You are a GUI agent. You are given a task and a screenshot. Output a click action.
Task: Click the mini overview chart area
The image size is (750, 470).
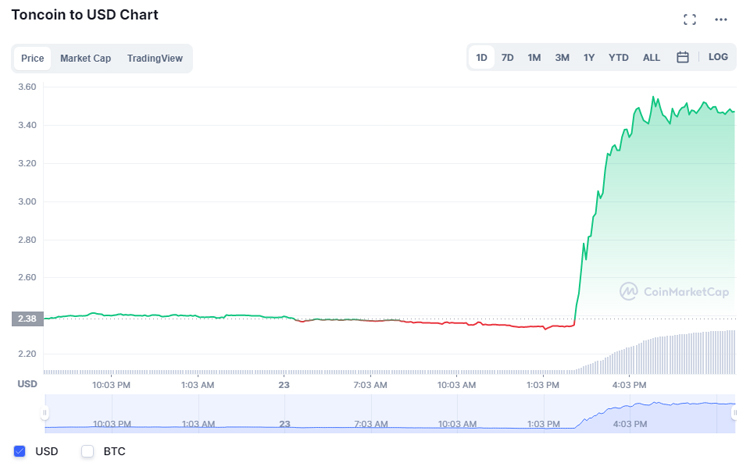390,414
